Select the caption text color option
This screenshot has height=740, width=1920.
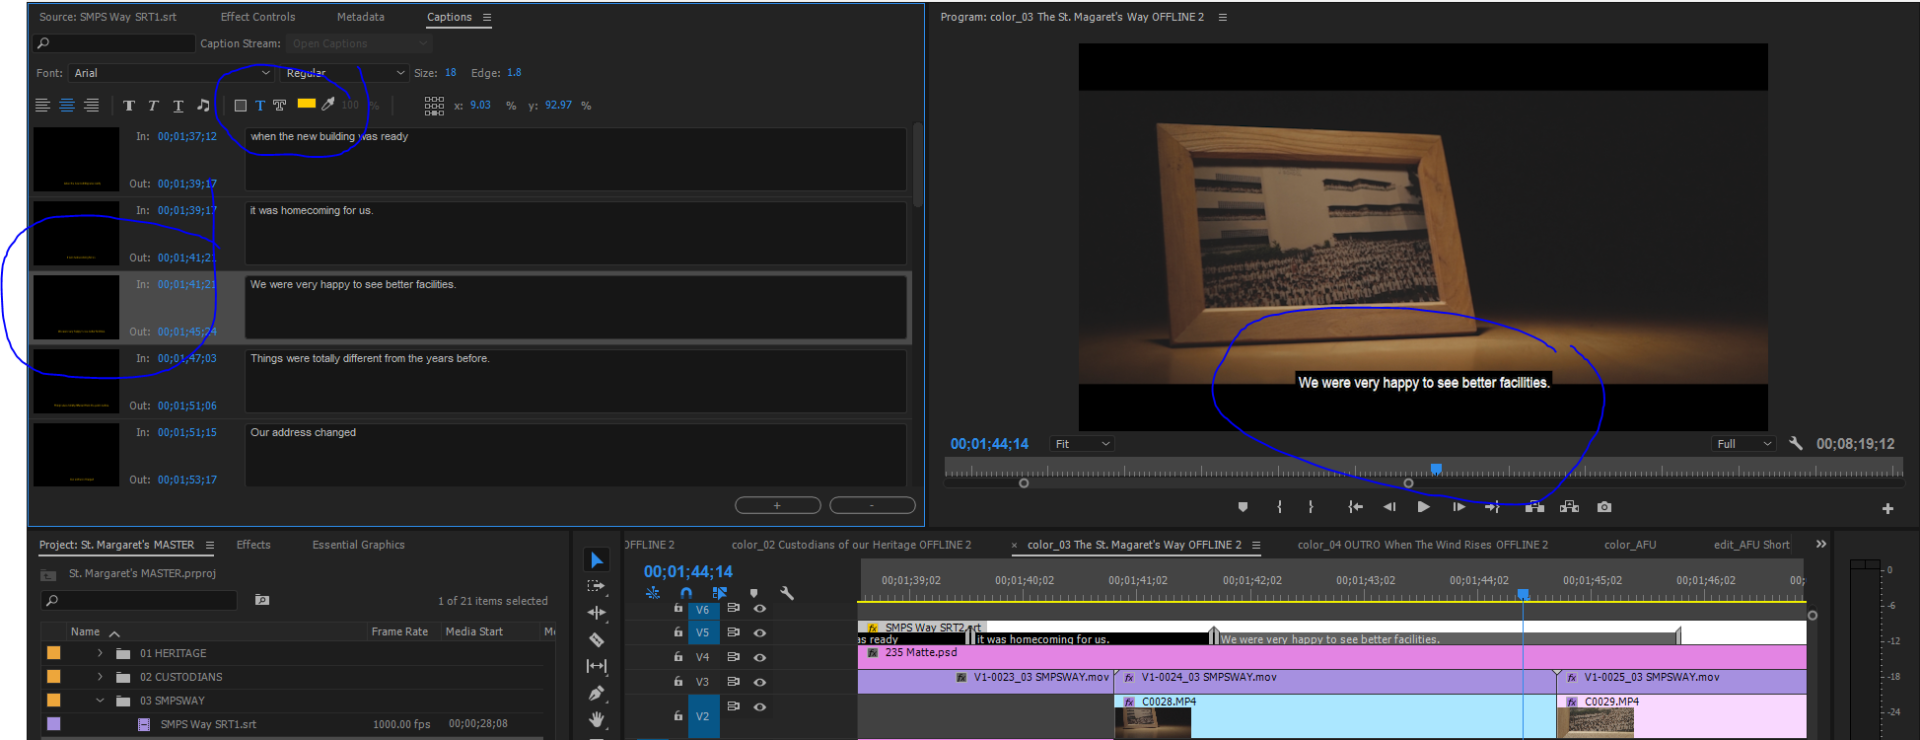[x=260, y=105]
